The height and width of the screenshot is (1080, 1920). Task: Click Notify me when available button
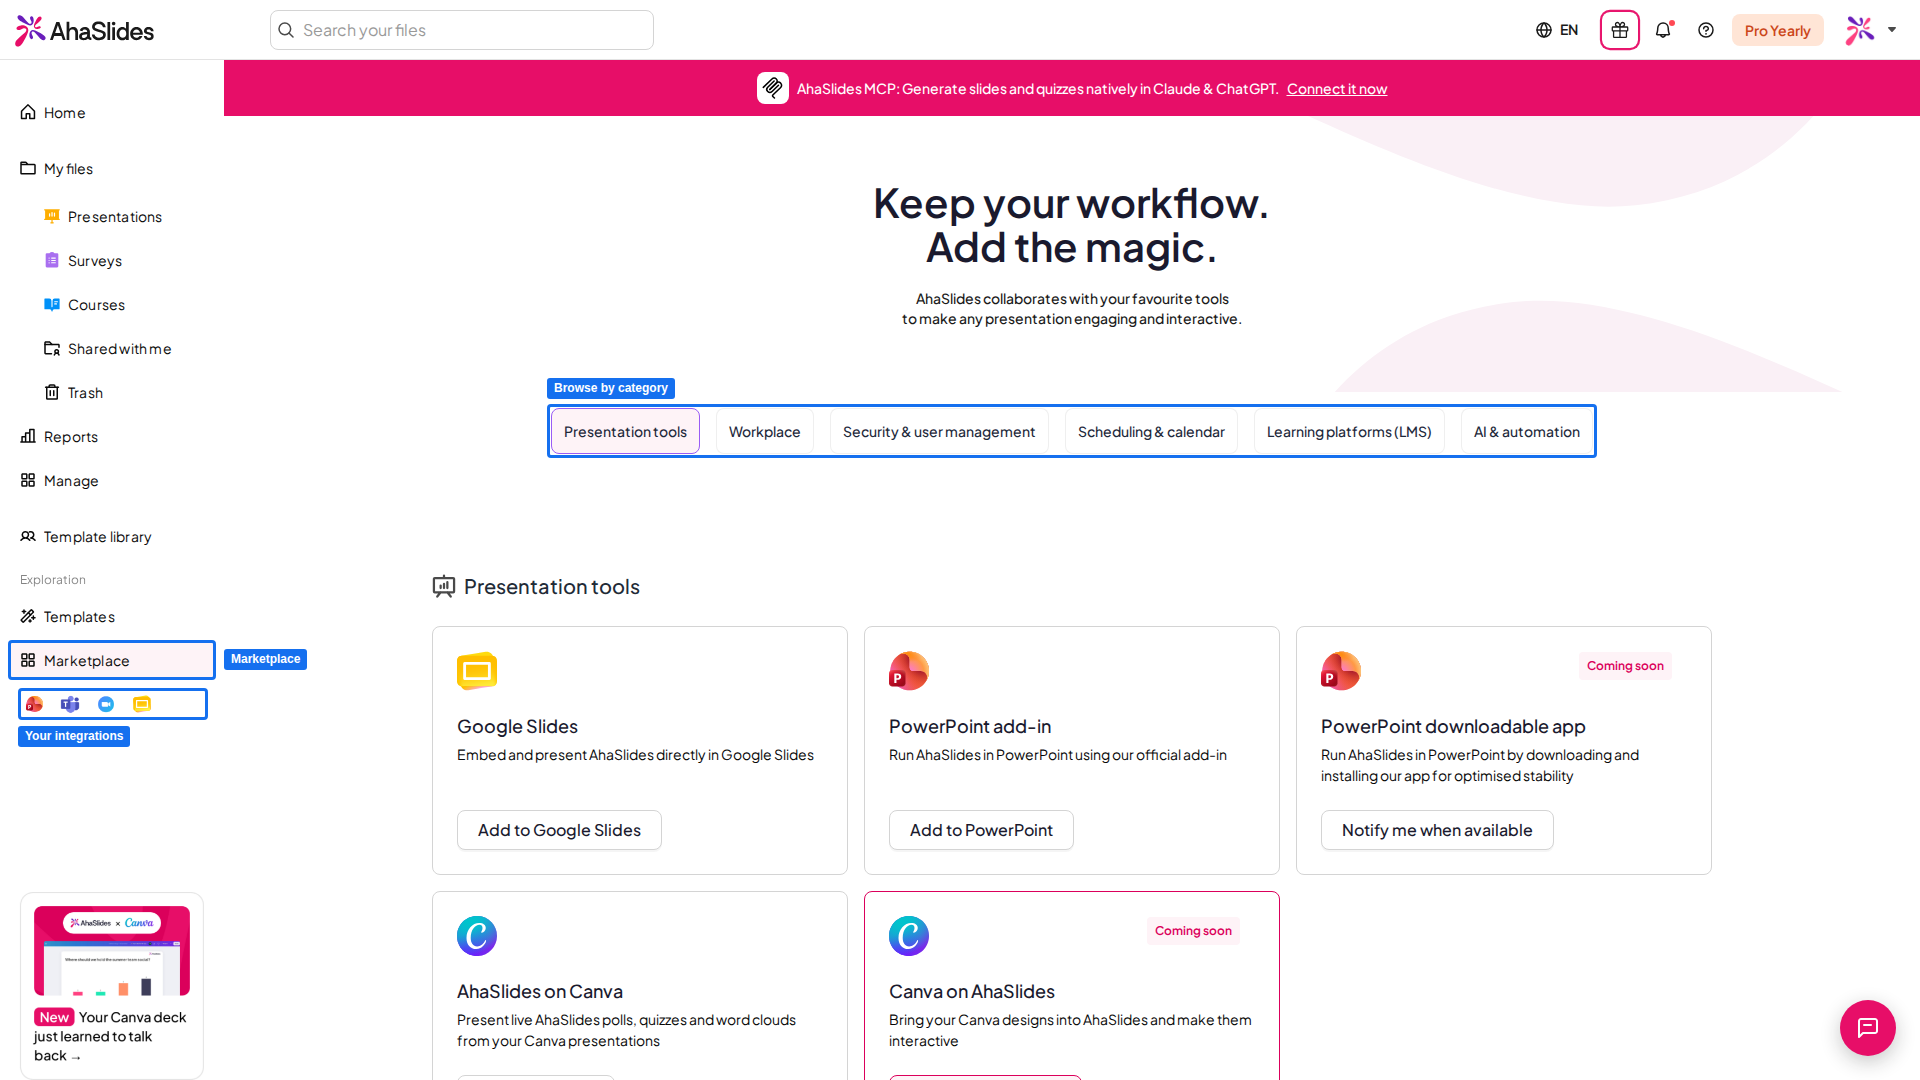click(1437, 830)
